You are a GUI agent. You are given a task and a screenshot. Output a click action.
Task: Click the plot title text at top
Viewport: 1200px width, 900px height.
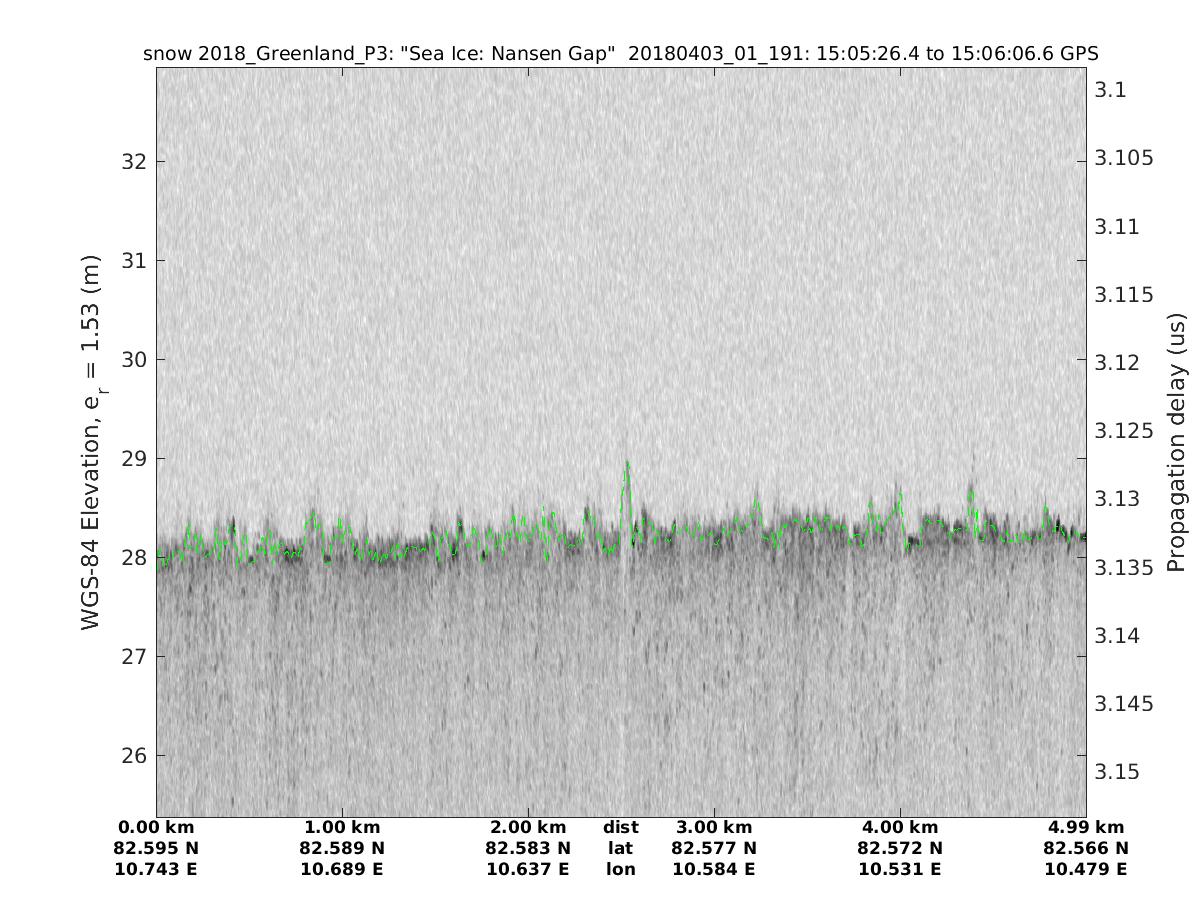click(x=621, y=53)
